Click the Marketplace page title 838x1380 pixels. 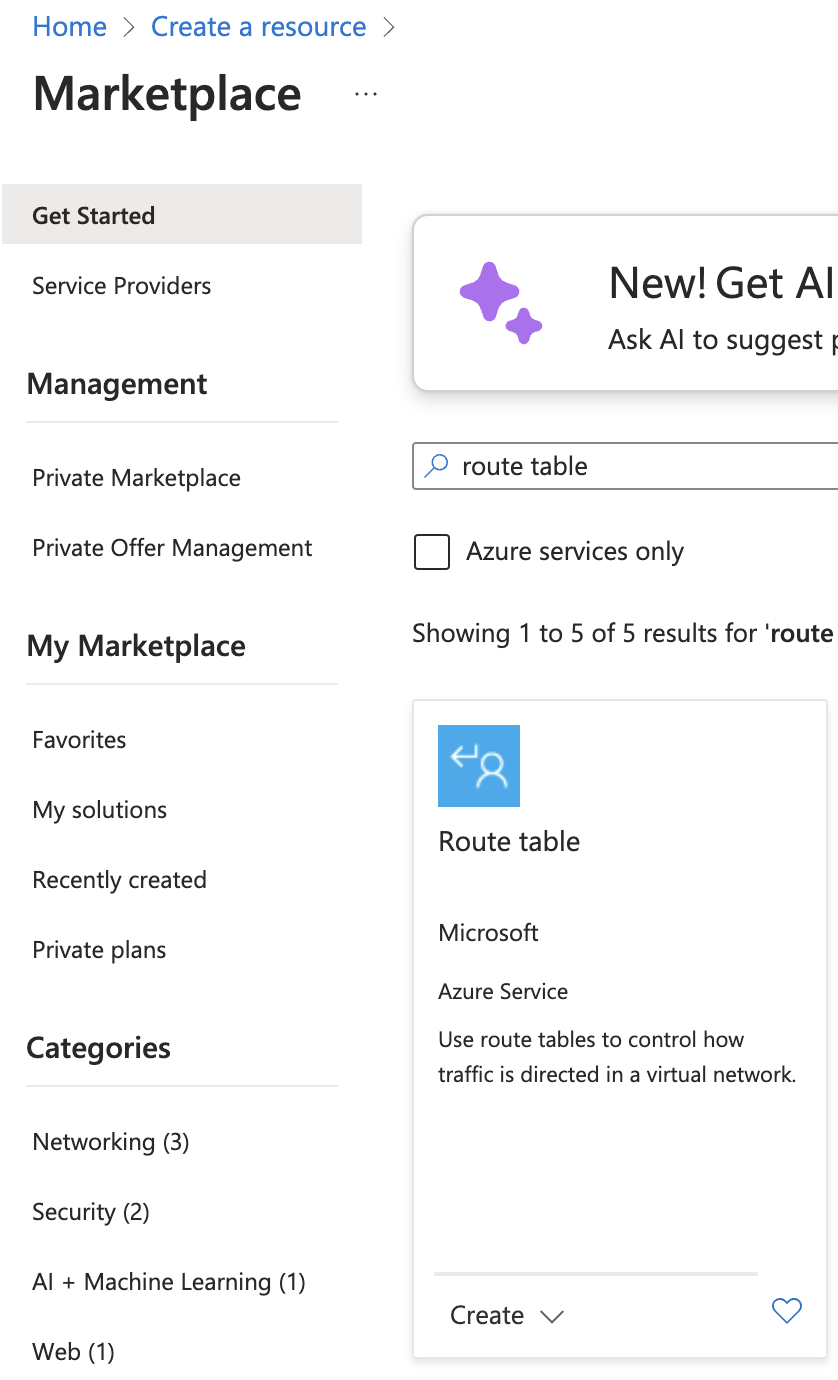pos(167,95)
